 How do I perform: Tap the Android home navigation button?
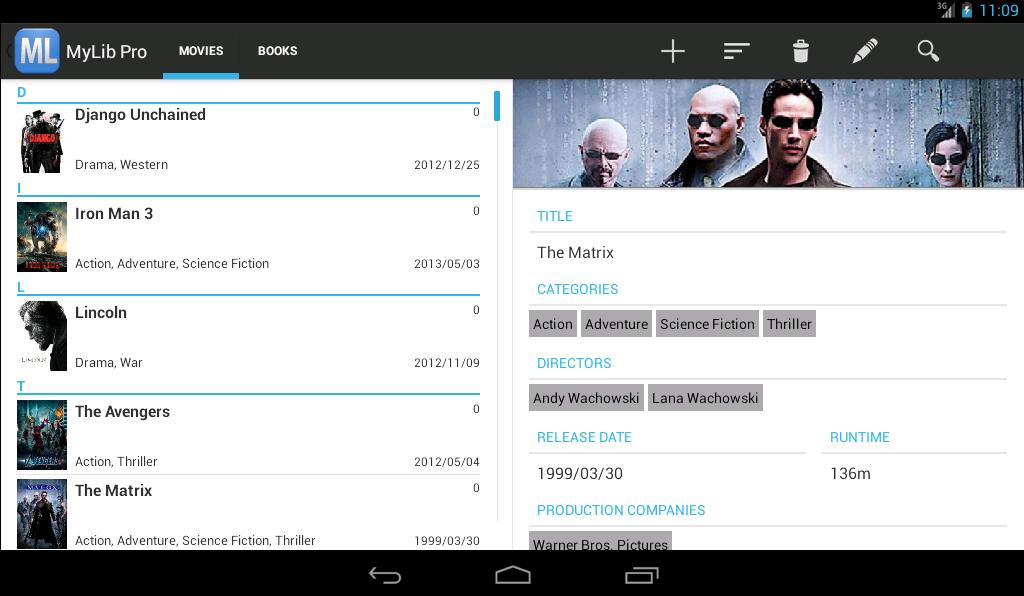(x=513, y=575)
